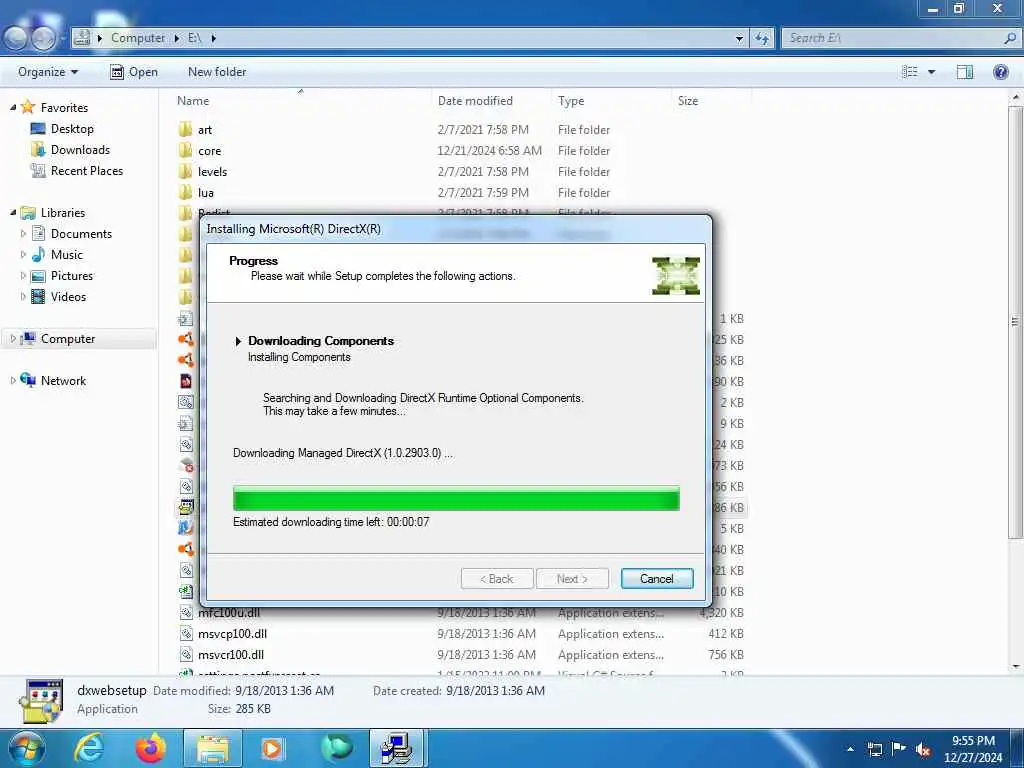Go forward in Explorer navigation
Screen dimensions: 1024x768
coord(43,38)
